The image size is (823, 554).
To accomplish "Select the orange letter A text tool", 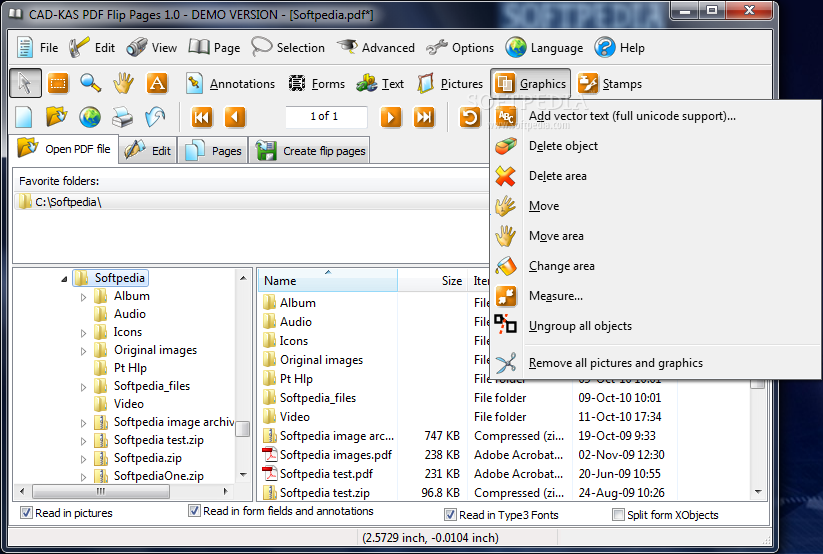I will 156,83.
